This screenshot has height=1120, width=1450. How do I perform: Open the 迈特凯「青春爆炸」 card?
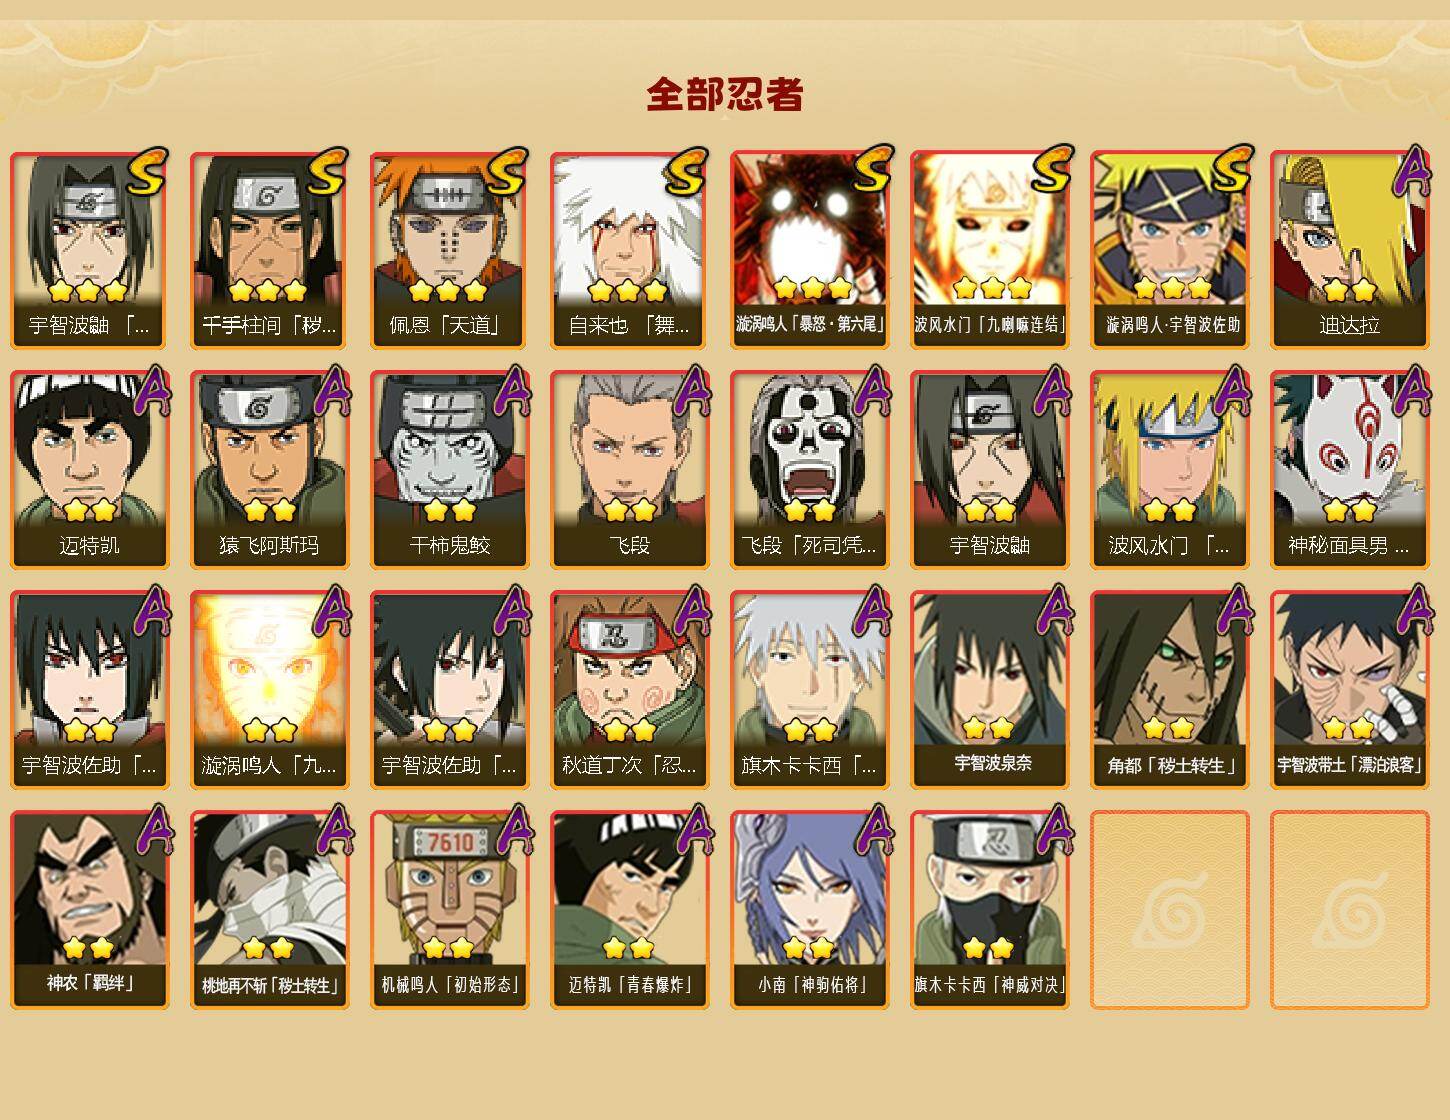(x=629, y=910)
